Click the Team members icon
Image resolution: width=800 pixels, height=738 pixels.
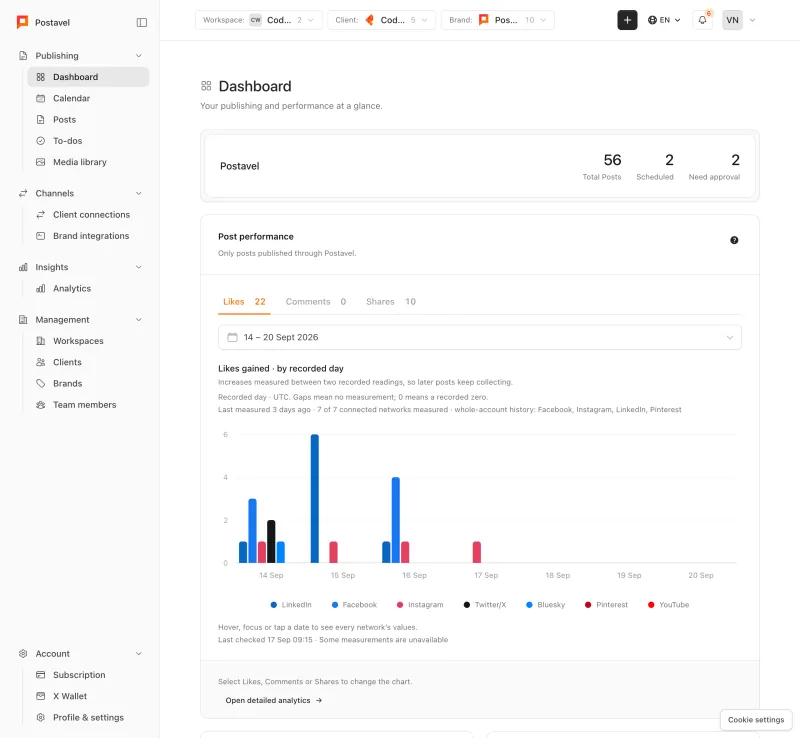(x=41, y=405)
